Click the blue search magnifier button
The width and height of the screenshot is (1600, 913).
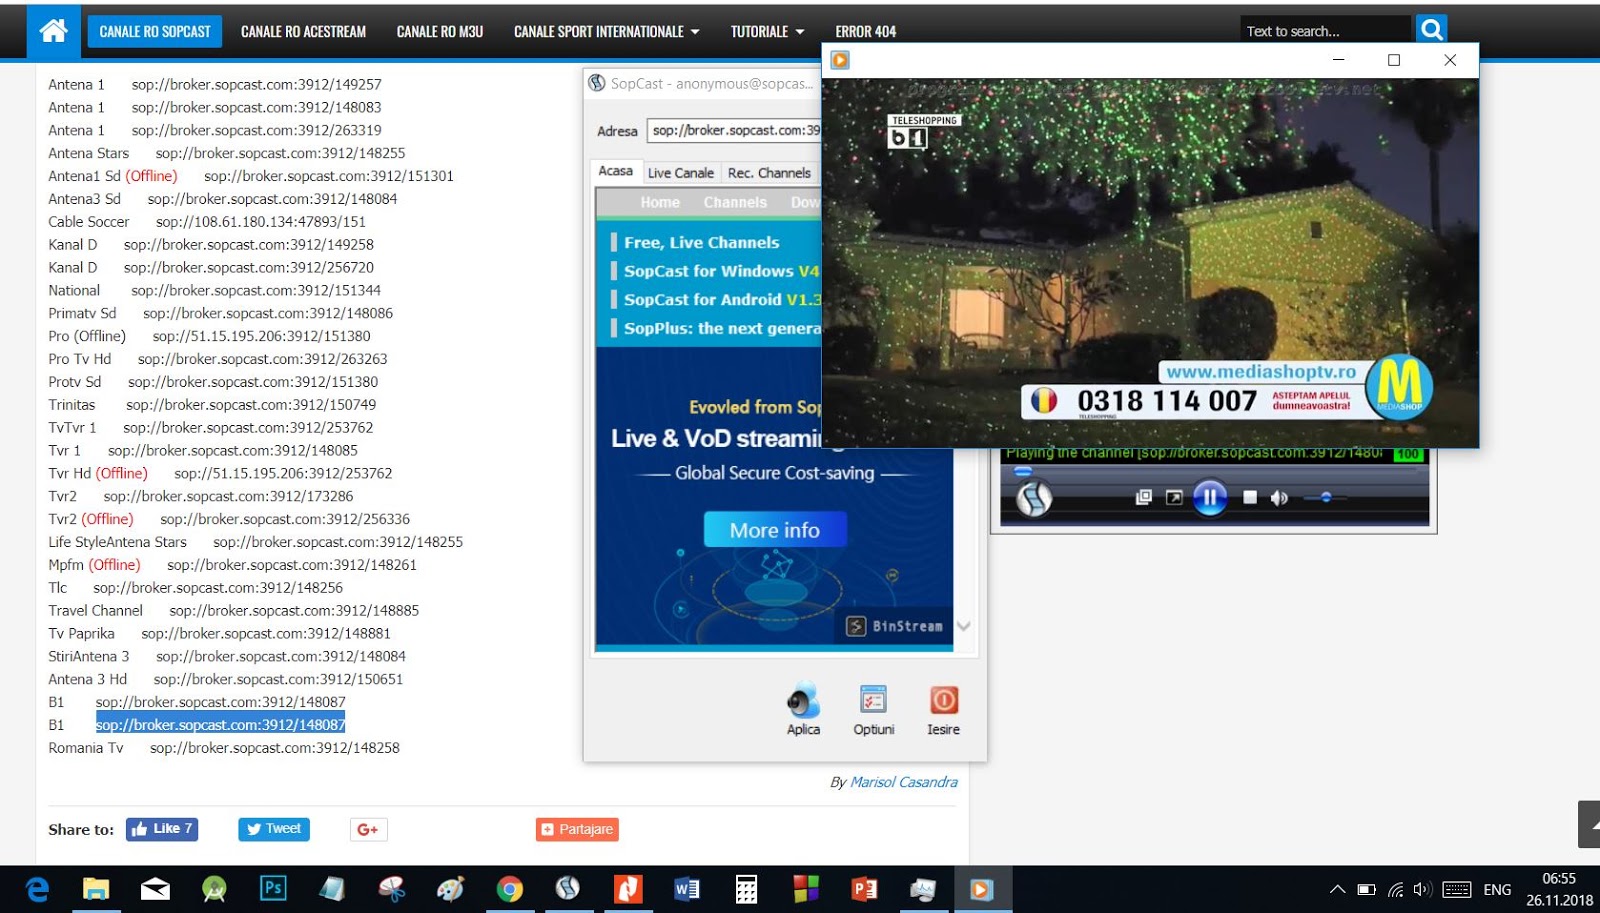(1432, 29)
